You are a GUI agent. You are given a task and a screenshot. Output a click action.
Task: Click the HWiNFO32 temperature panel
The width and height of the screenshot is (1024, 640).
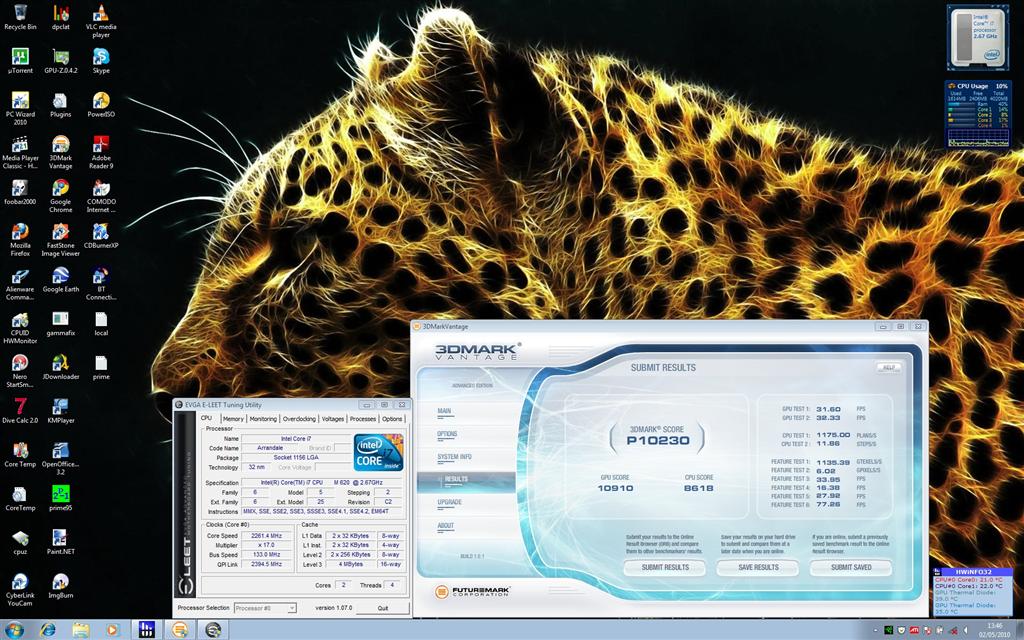[x=973, y=592]
